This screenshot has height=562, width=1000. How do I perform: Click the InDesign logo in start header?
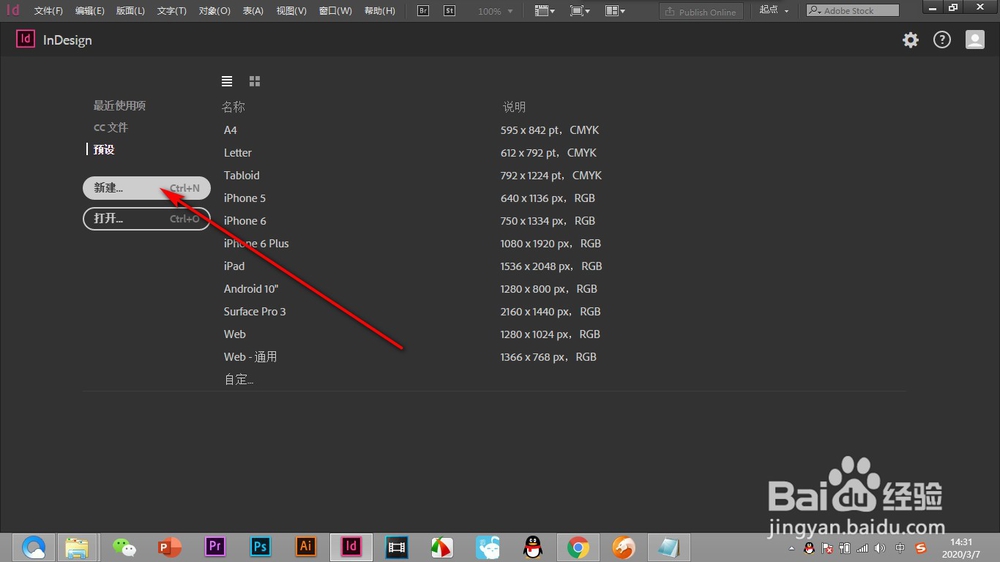[x=26, y=40]
